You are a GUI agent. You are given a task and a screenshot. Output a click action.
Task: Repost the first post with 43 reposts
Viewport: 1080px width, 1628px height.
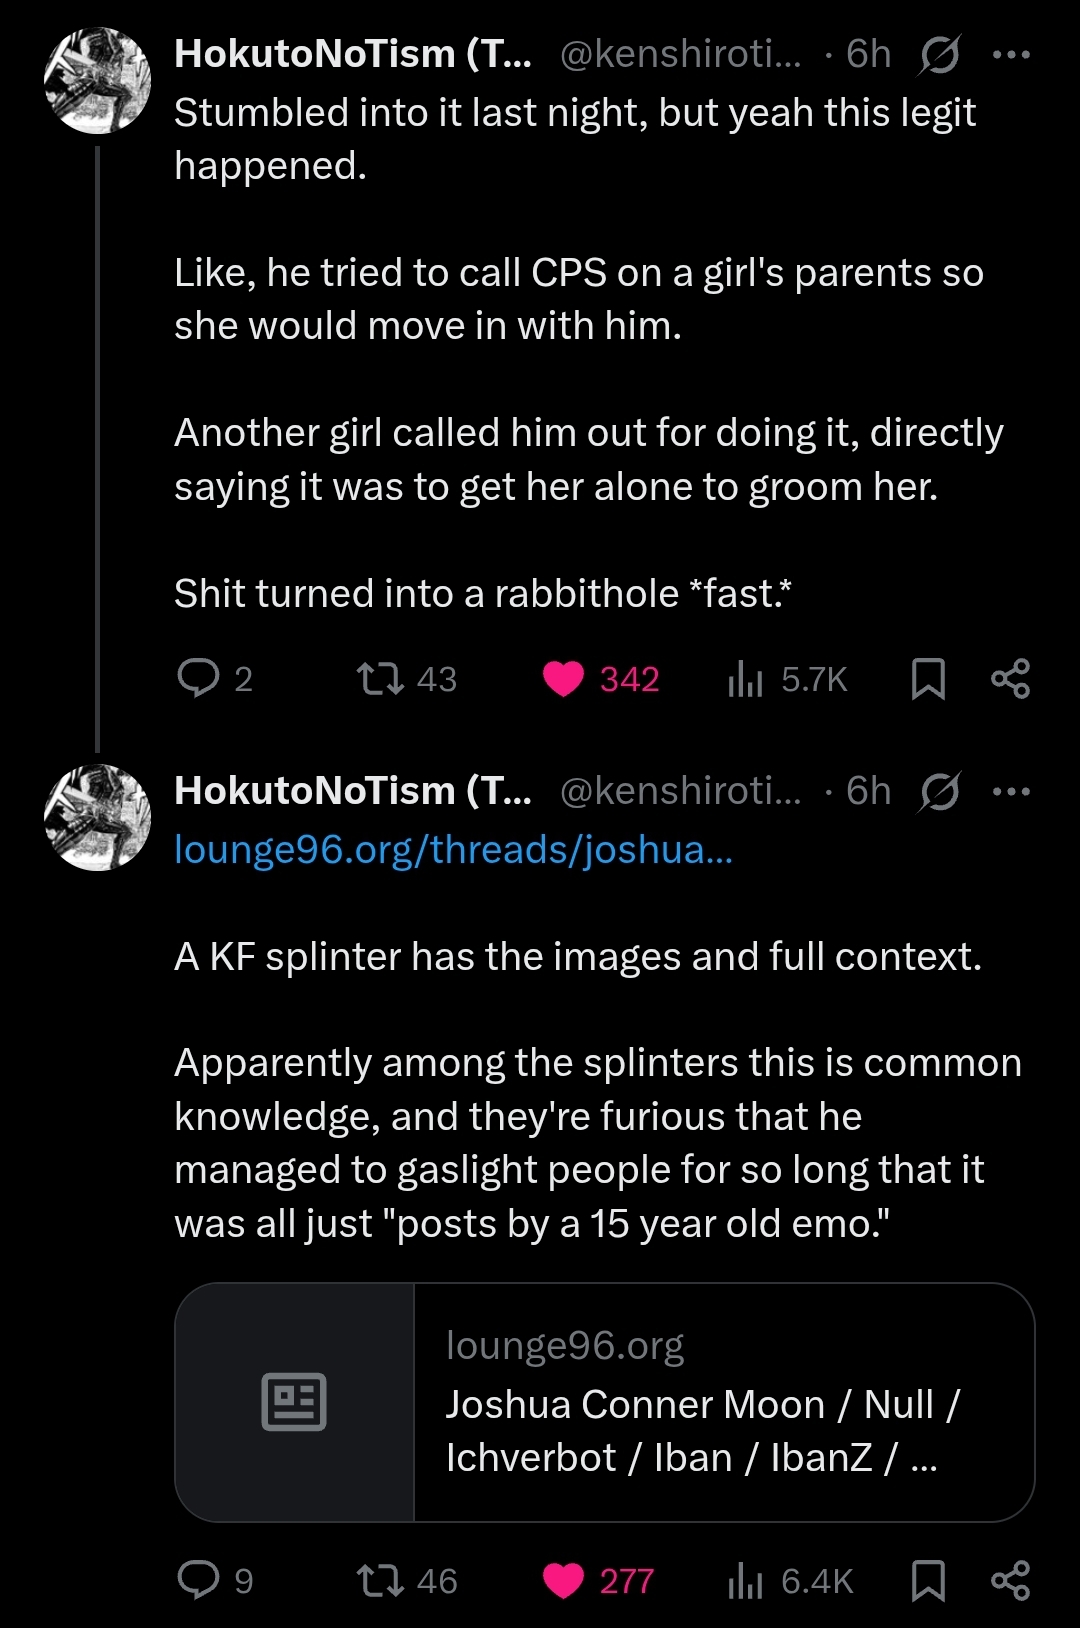pyautogui.click(x=380, y=678)
